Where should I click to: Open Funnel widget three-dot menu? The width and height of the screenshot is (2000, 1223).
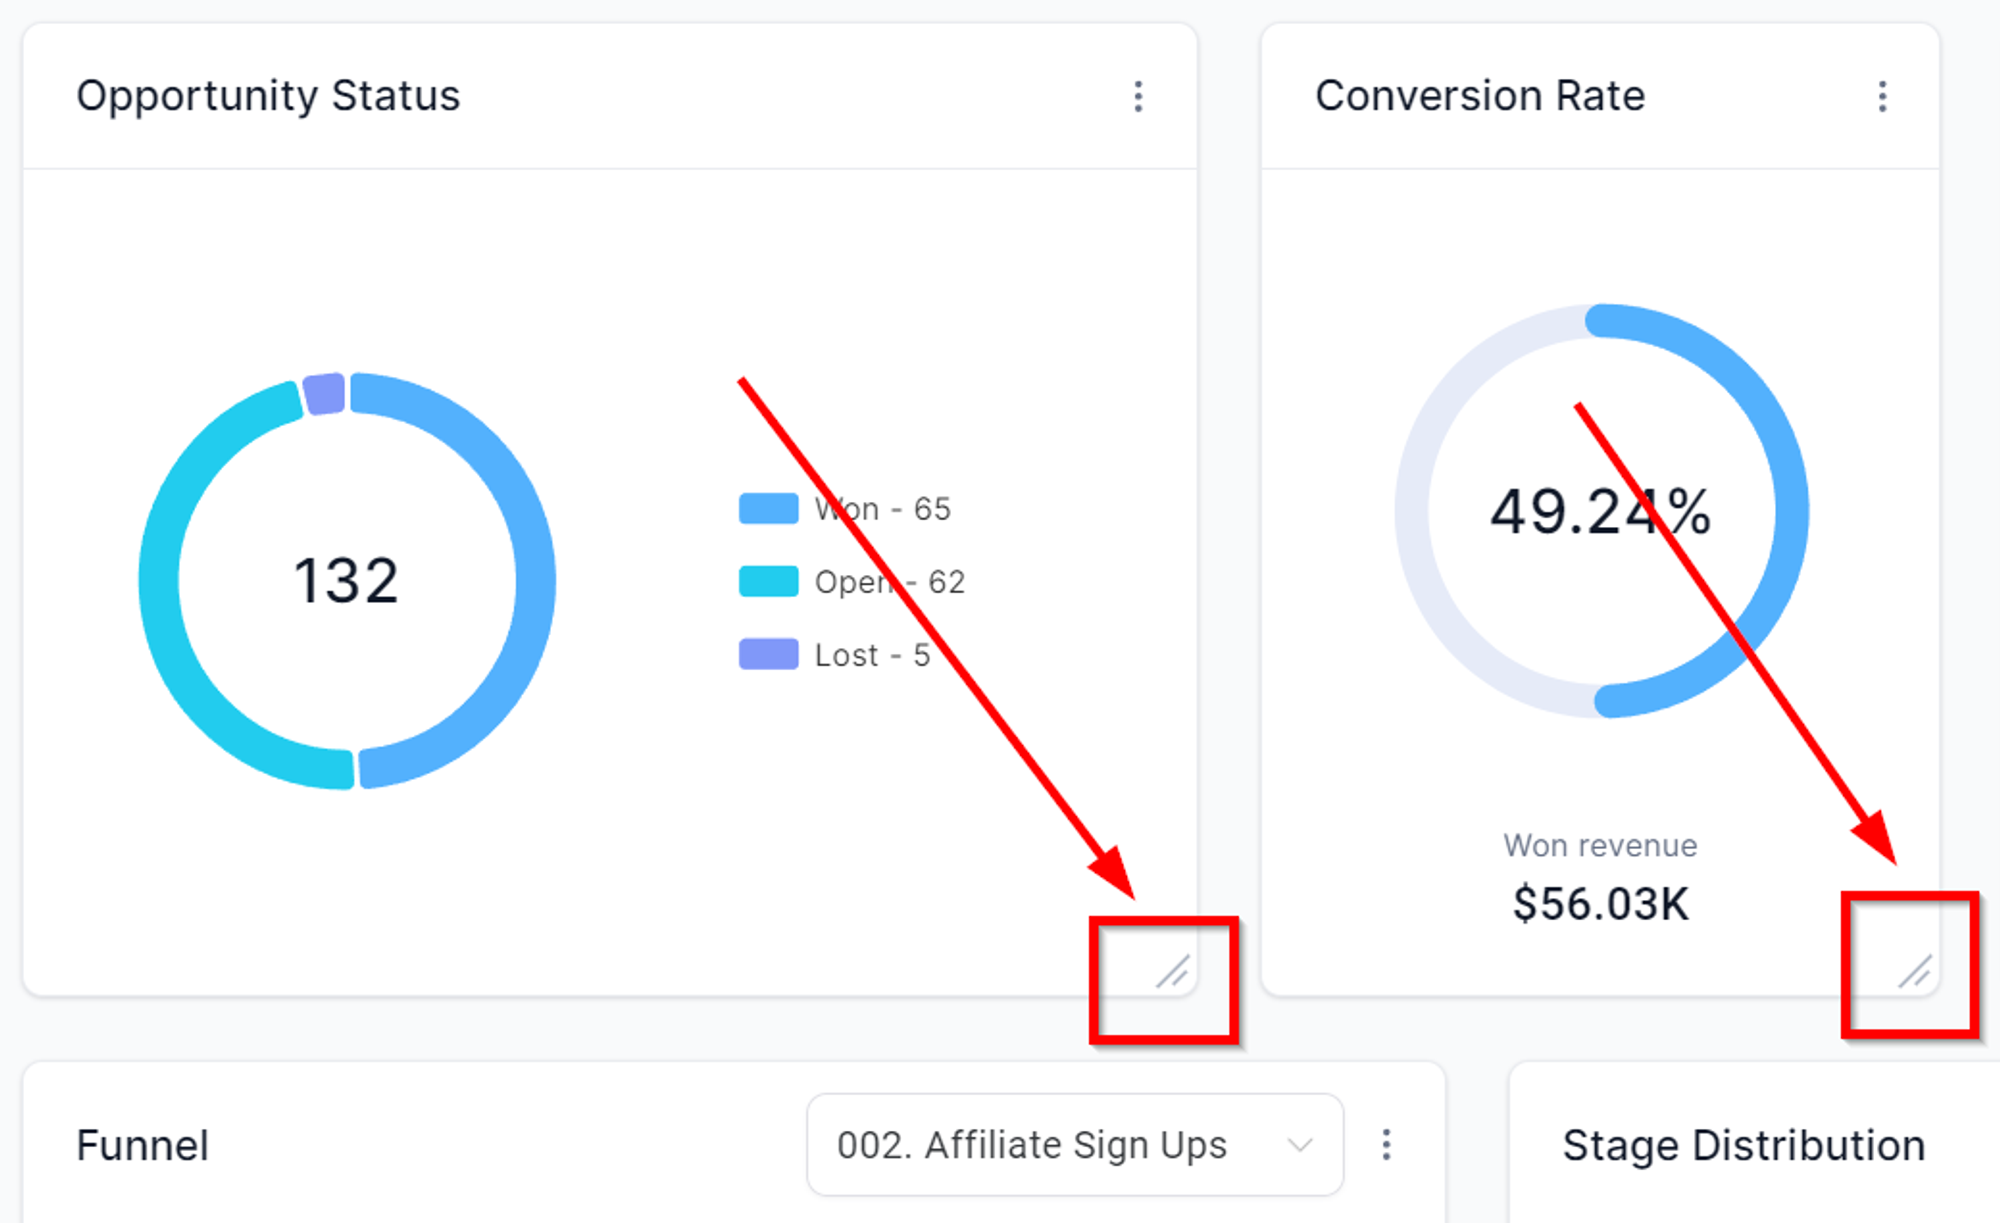coord(1386,1145)
